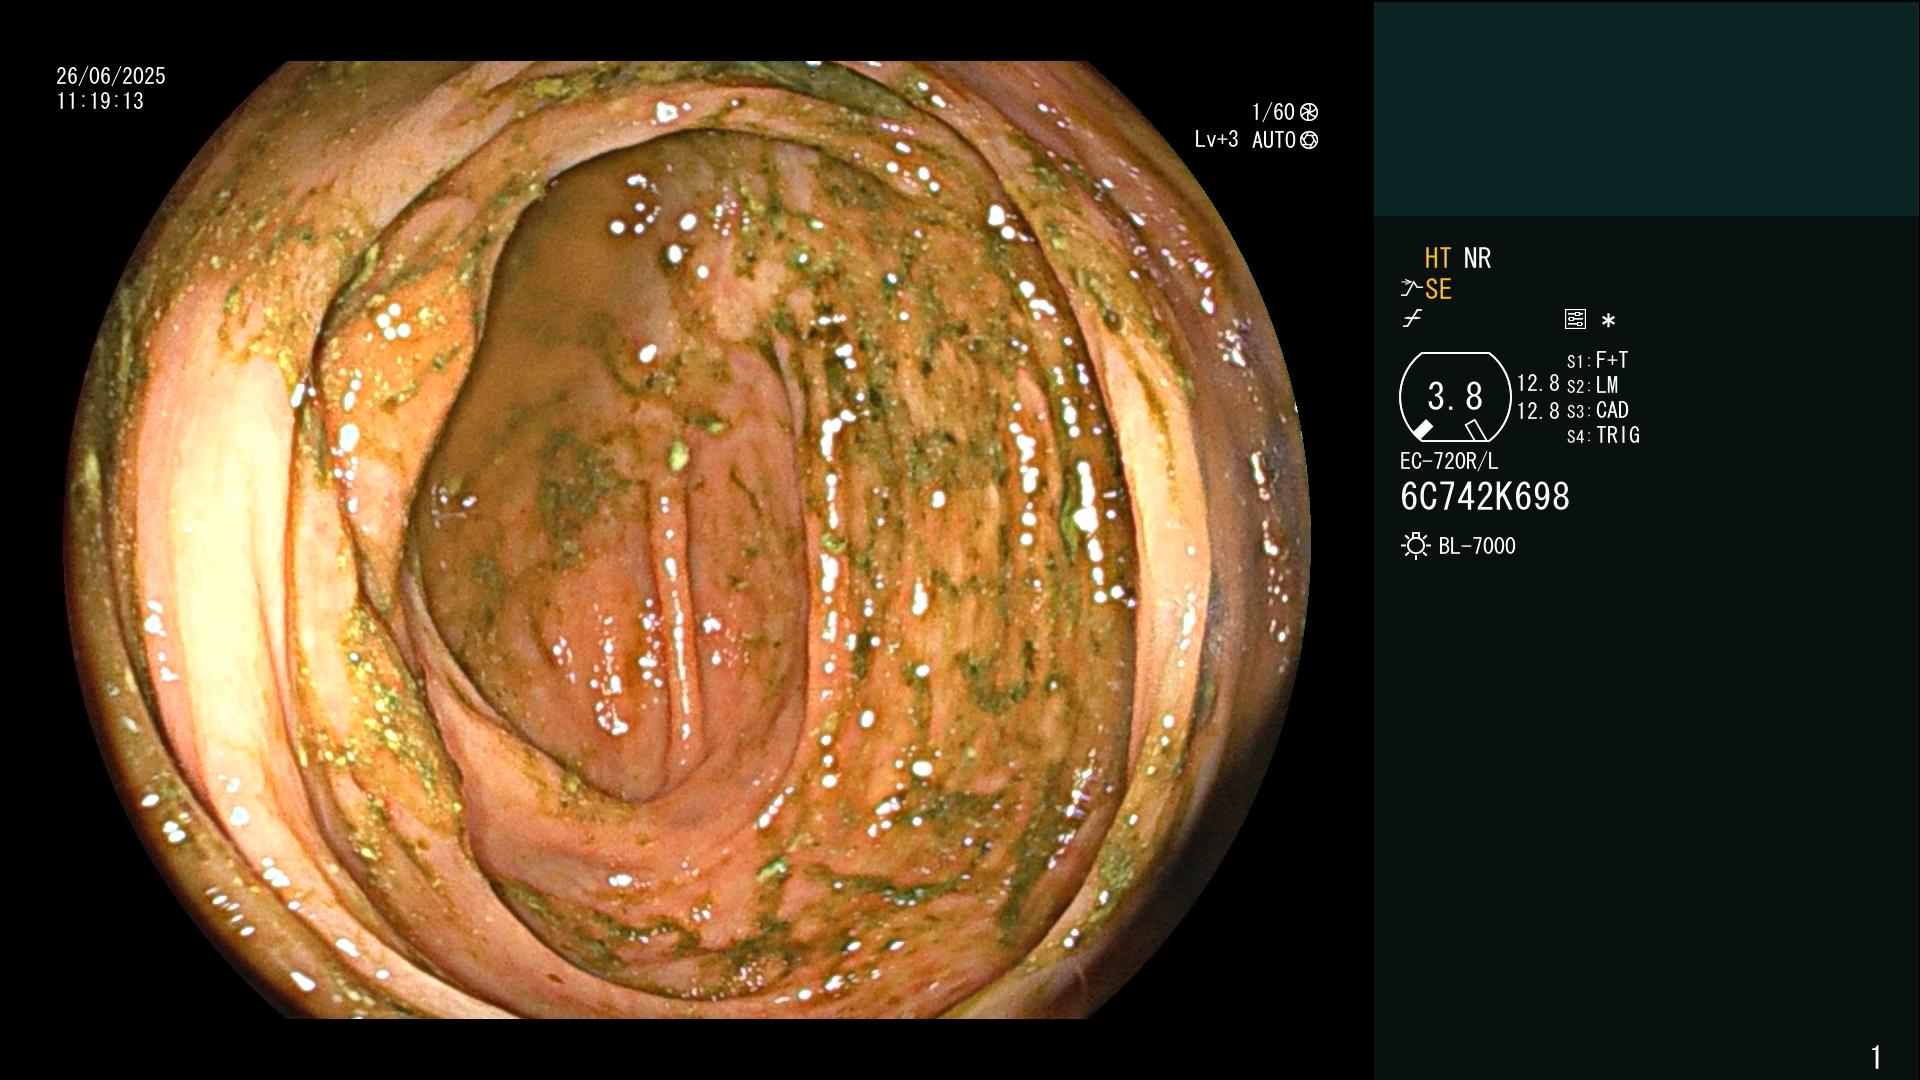The height and width of the screenshot is (1080, 1920).
Task: Click the HT indicator in orange
Action: pyautogui.click(x=1437, y=258)
